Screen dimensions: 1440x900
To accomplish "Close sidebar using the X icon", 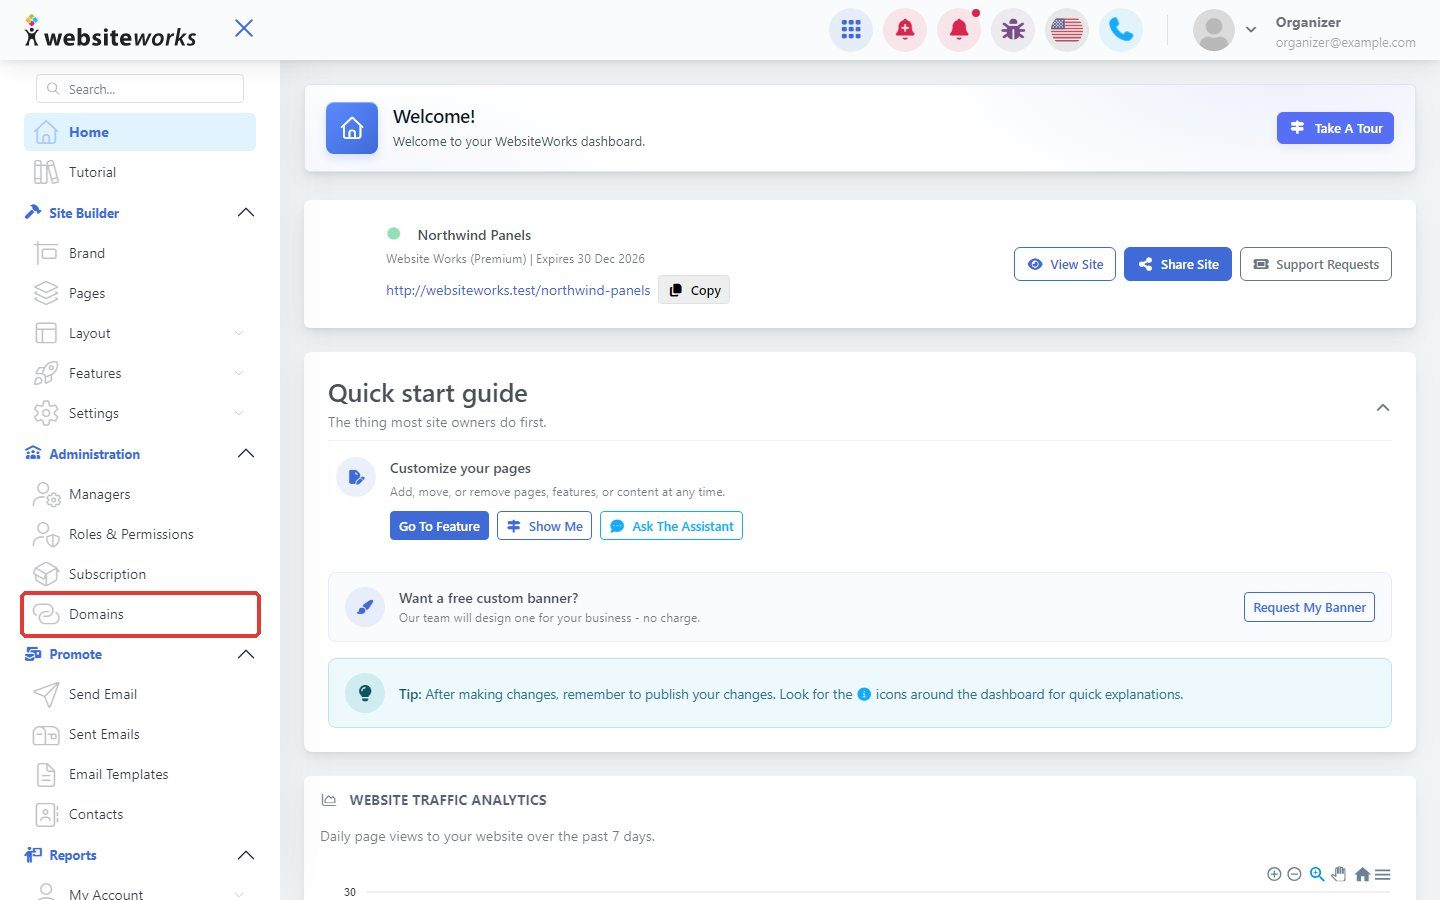I will point(244,28).
